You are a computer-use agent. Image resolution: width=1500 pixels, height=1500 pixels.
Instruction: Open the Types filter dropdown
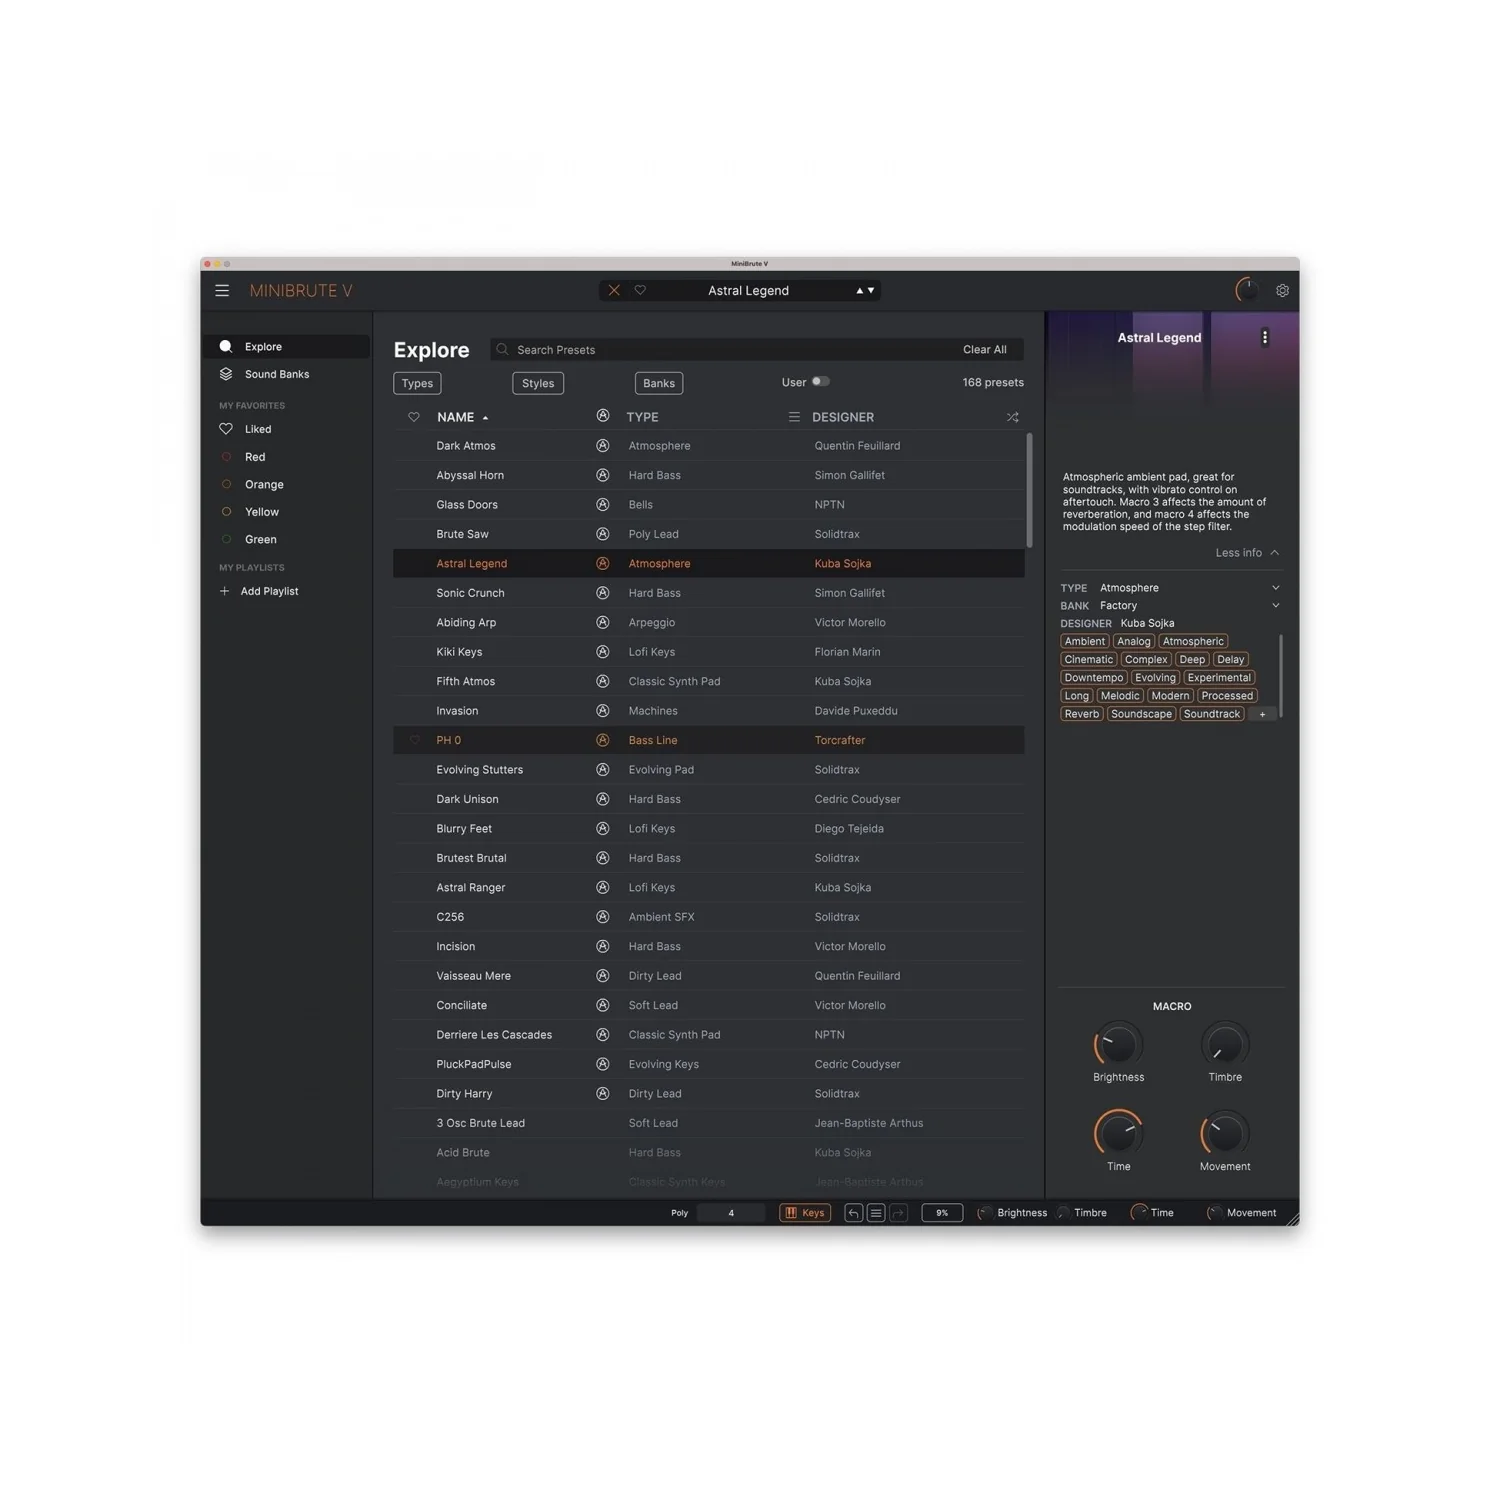pos(417,384)
